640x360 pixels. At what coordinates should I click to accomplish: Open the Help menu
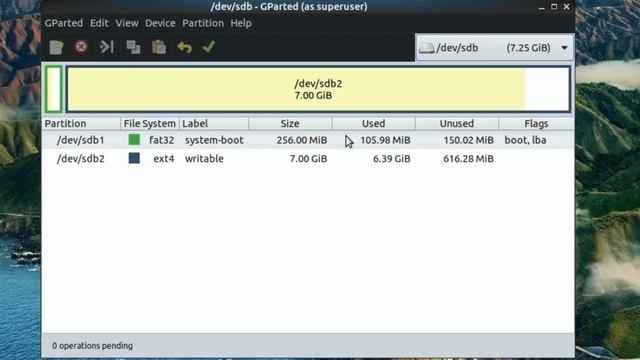pyautogui.click(x=241, y=23)
